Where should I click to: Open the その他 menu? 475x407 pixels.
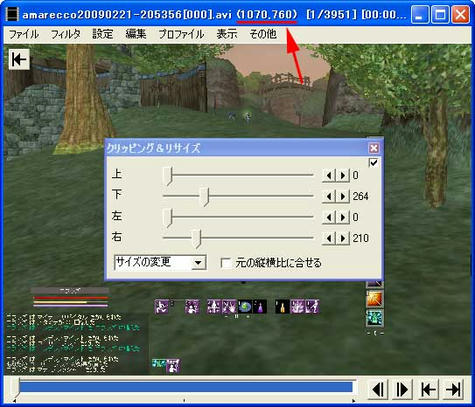[x=263, y=34]
